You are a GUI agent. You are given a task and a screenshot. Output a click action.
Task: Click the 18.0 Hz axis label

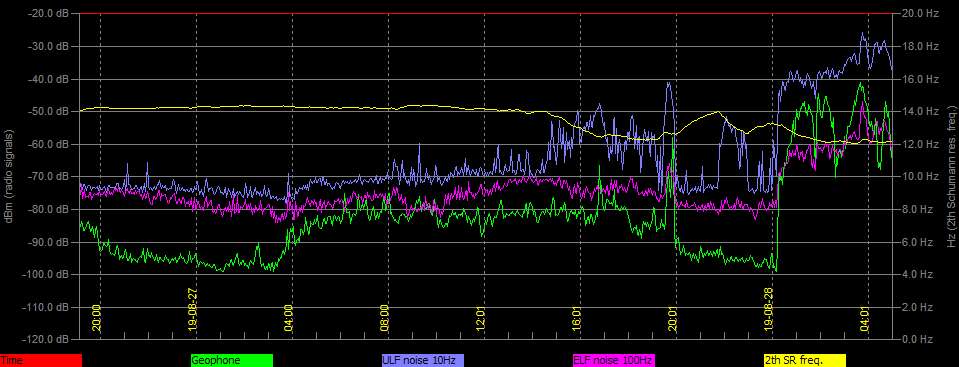(x=920, y=46)
